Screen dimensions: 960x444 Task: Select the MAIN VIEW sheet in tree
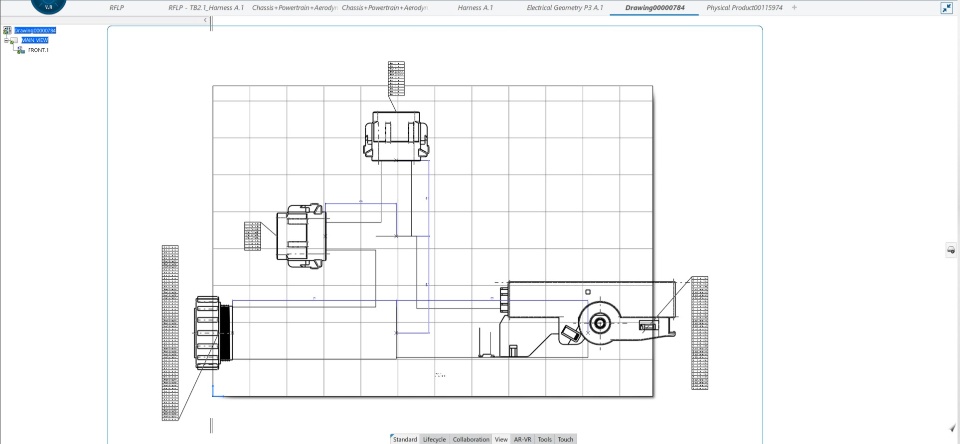(x=34, y=40)
